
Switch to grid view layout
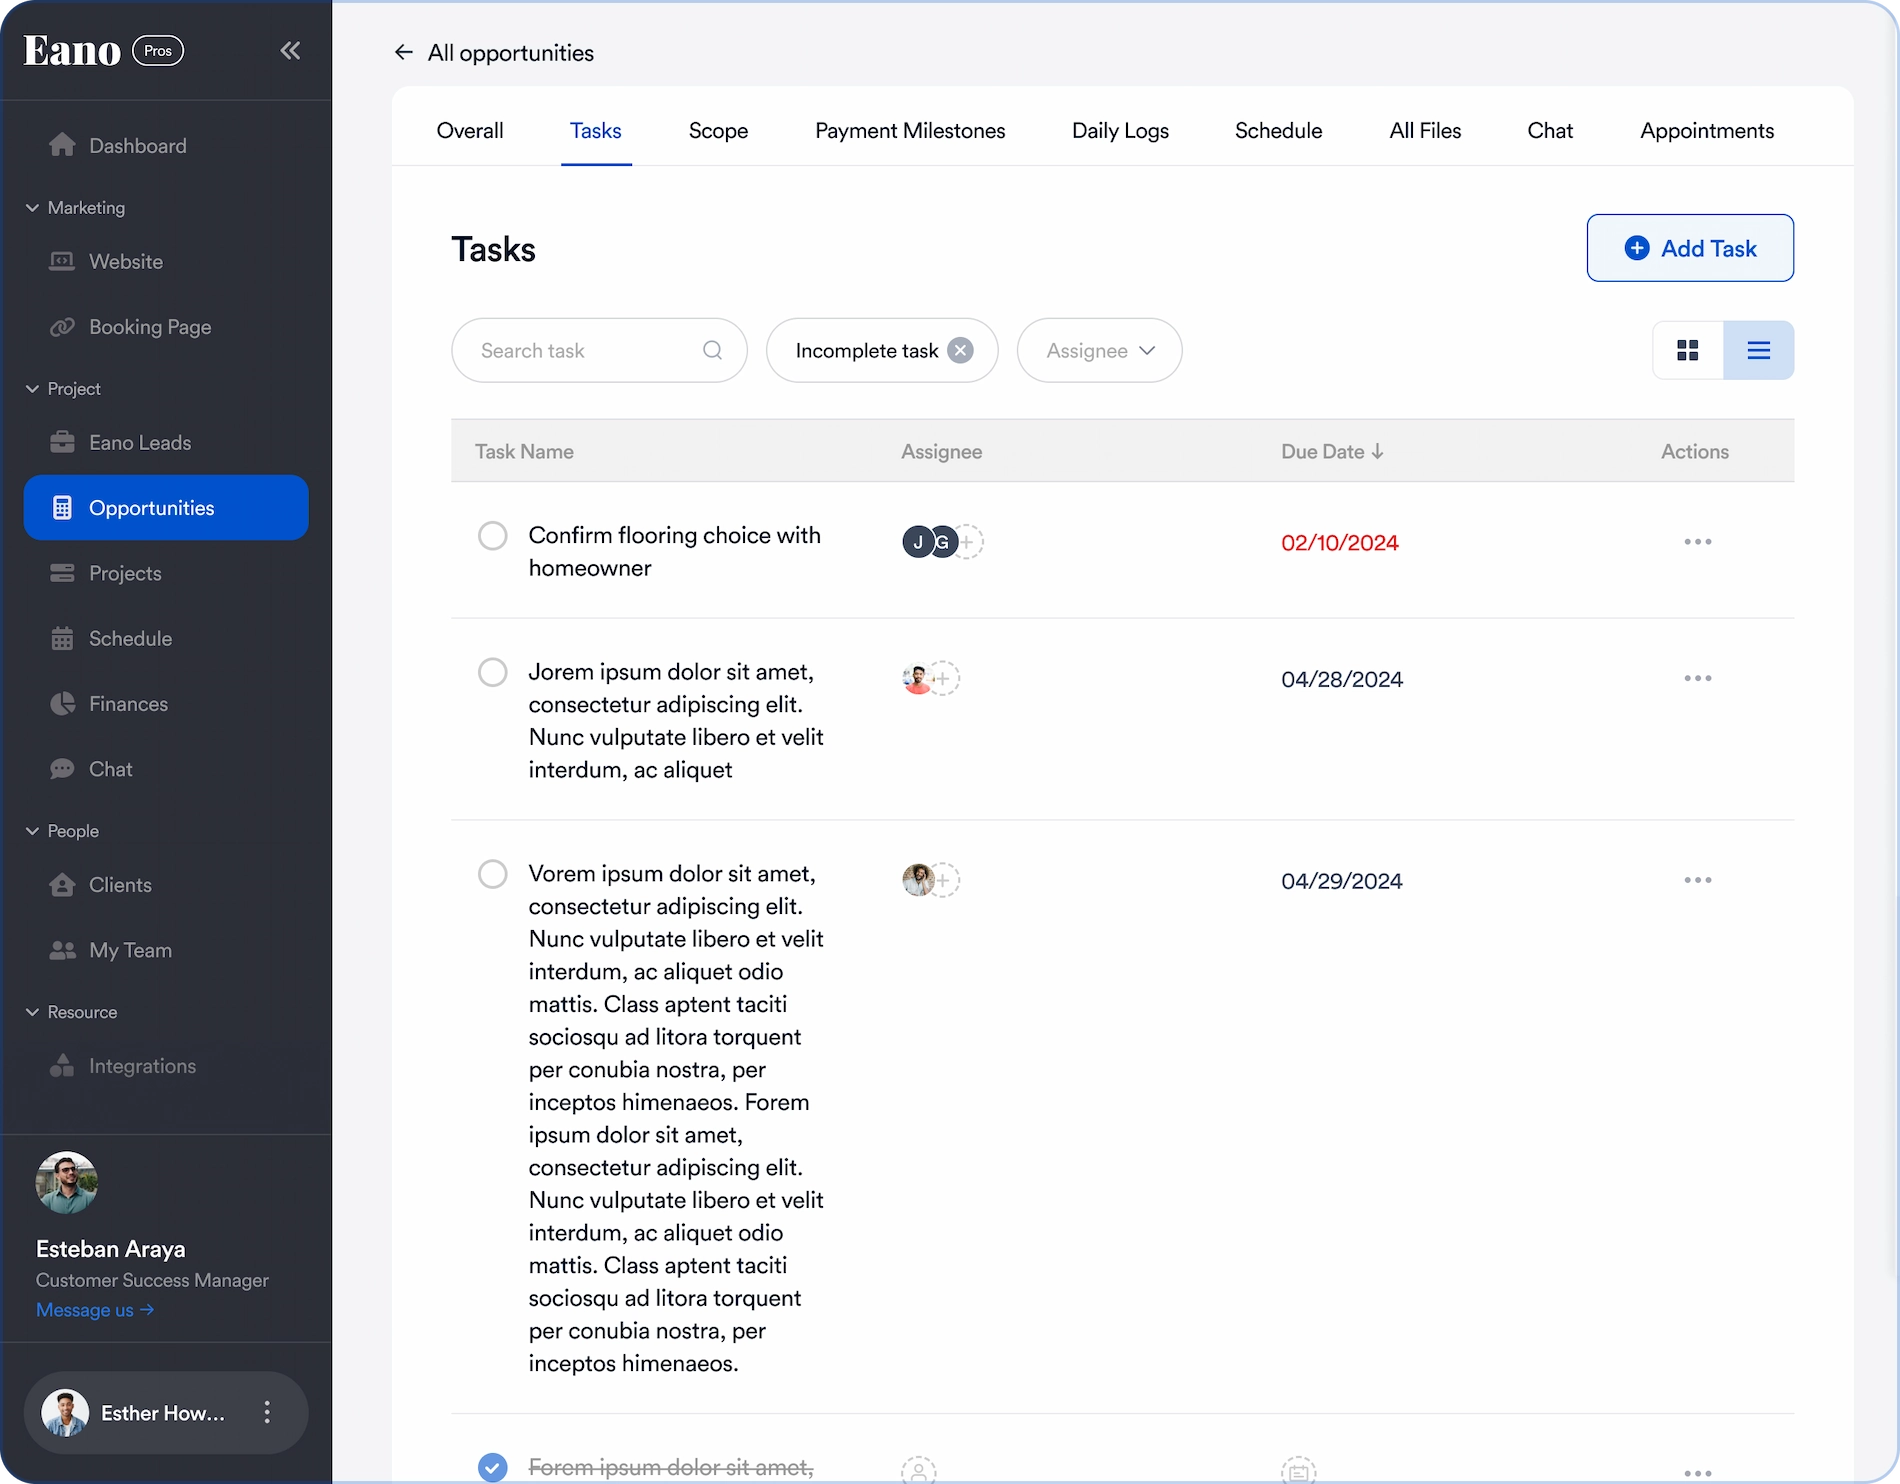[x=1688, y=350]
